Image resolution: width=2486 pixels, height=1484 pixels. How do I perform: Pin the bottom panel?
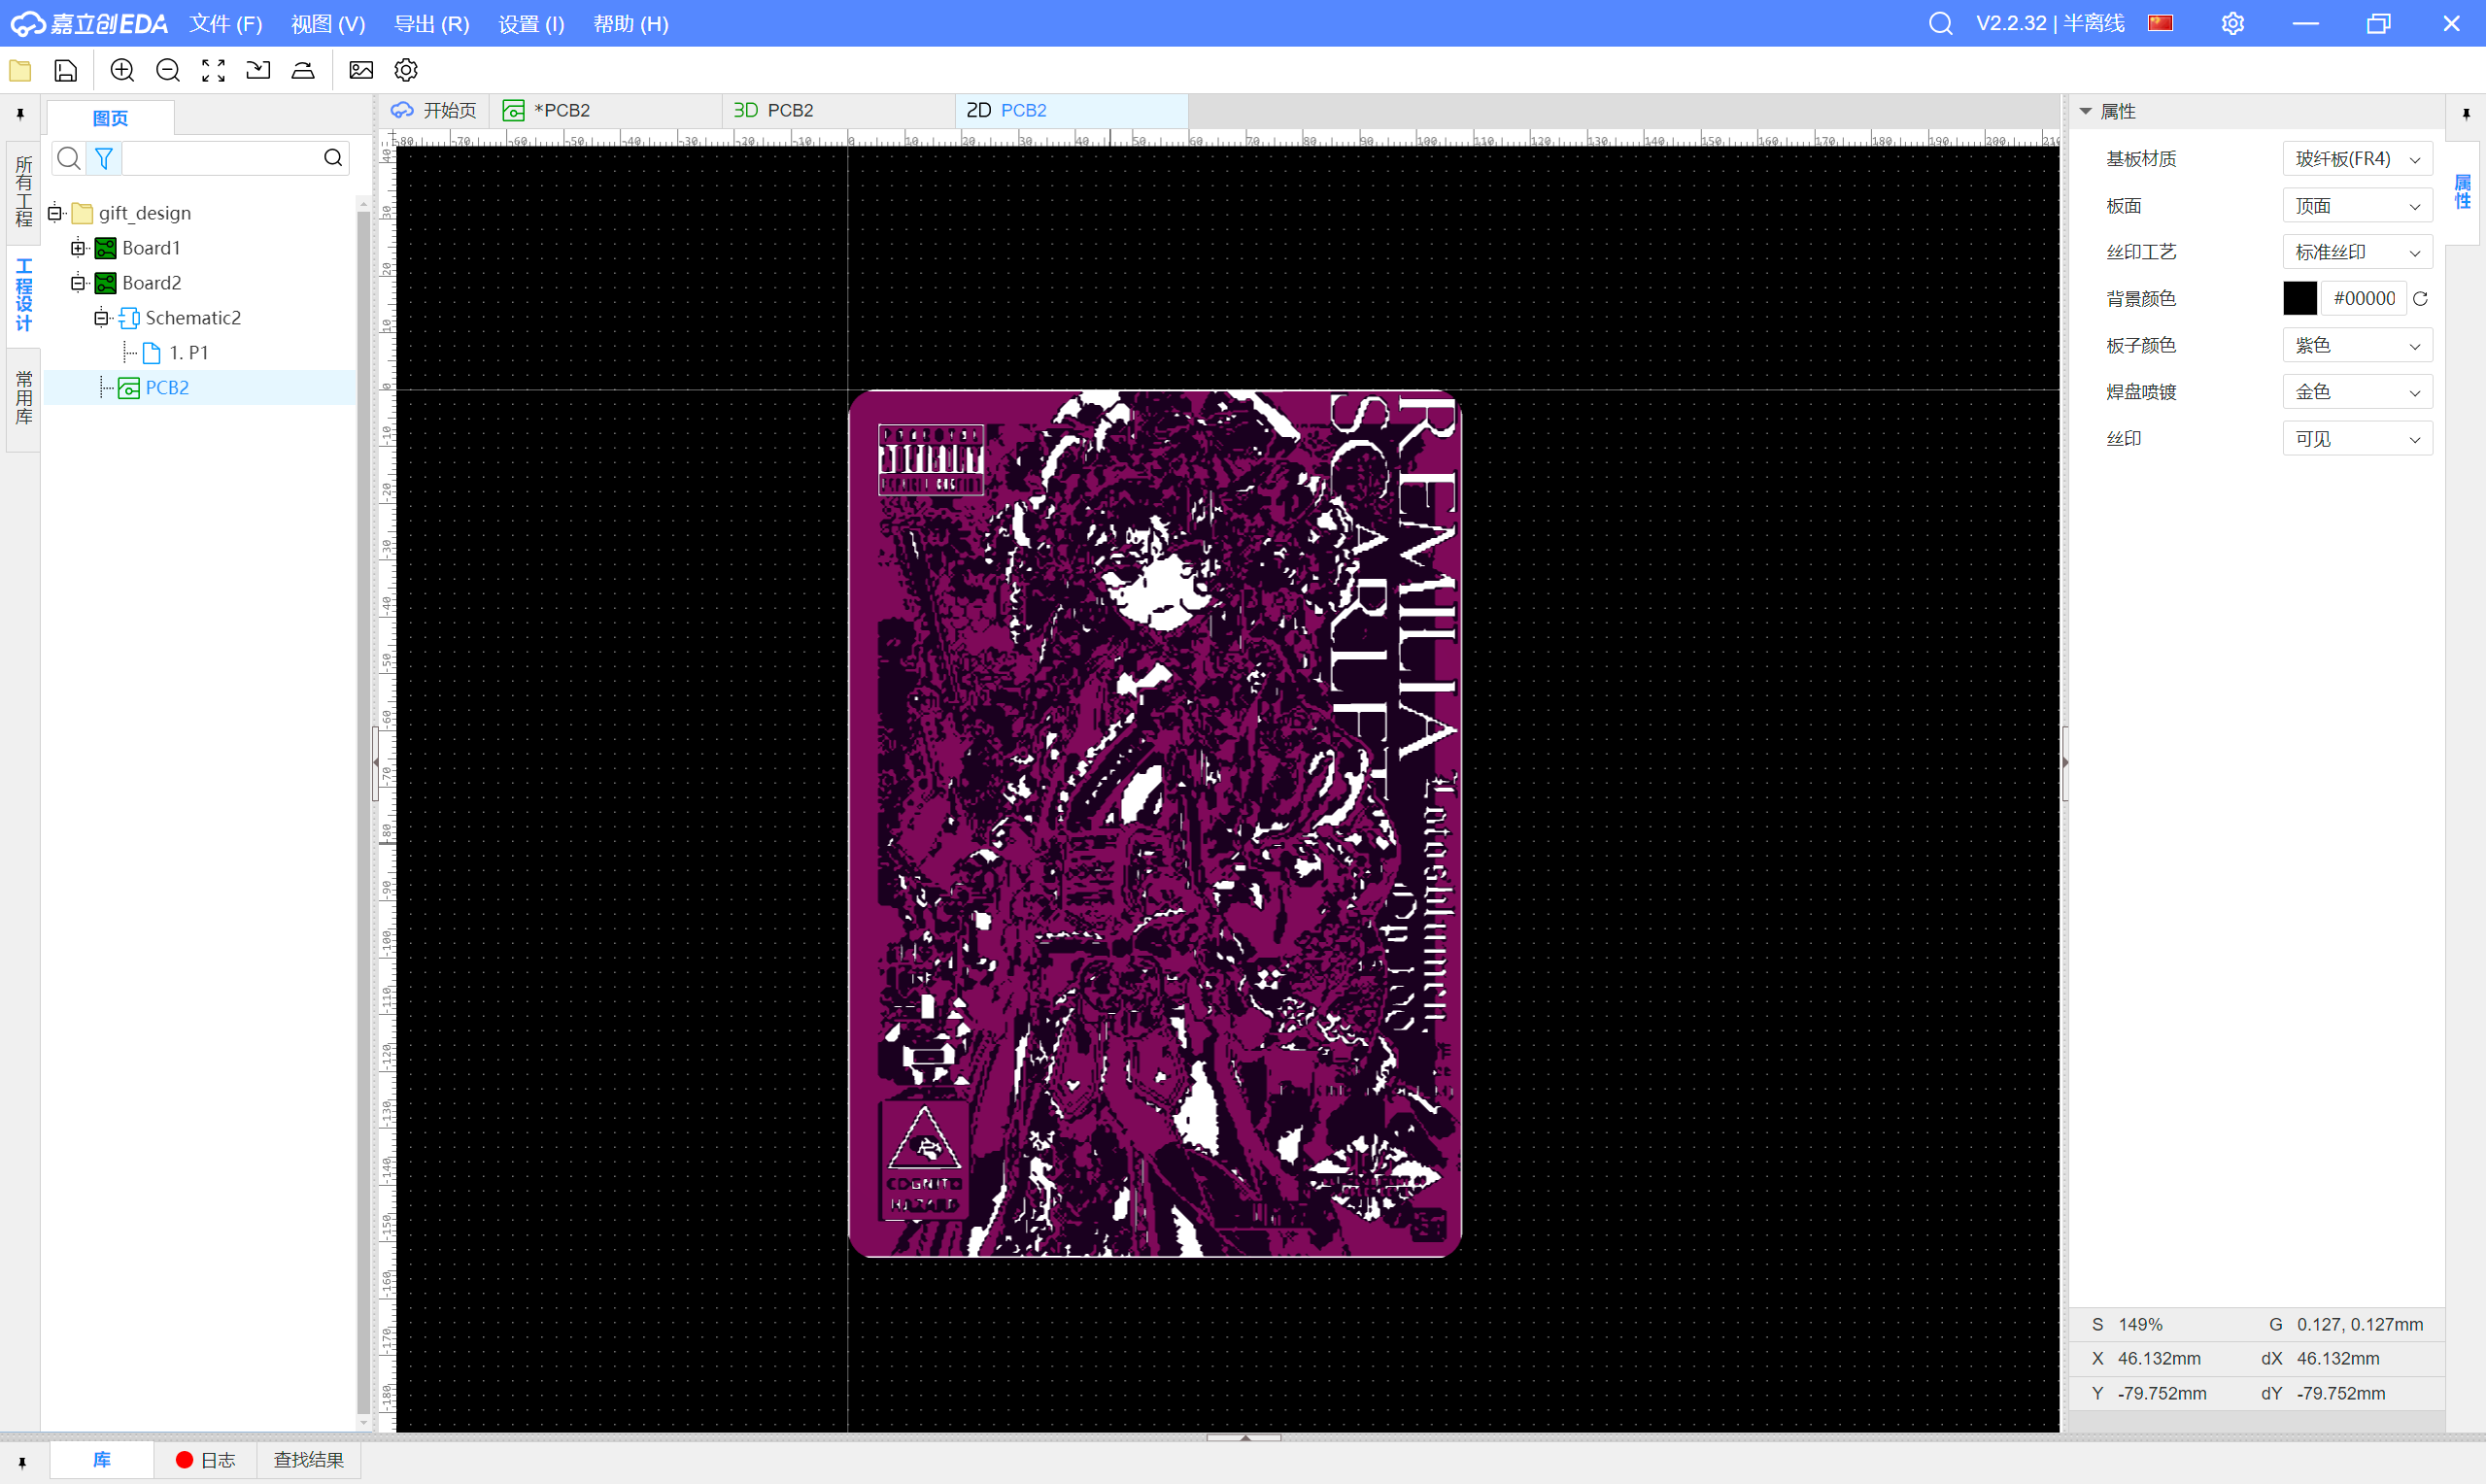22,1463
